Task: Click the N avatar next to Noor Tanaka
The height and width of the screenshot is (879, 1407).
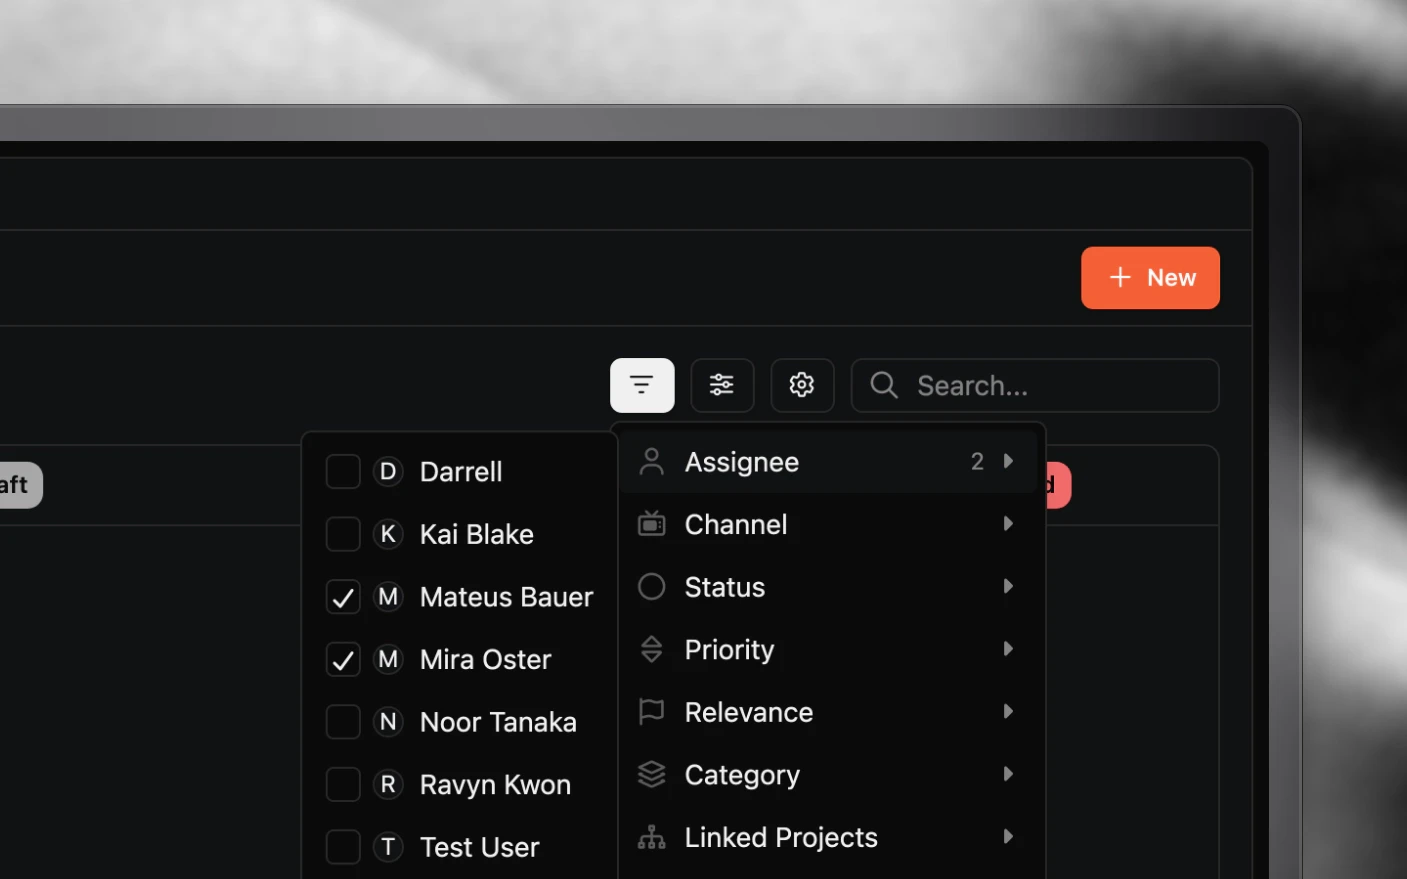Action: coord(388,722)
